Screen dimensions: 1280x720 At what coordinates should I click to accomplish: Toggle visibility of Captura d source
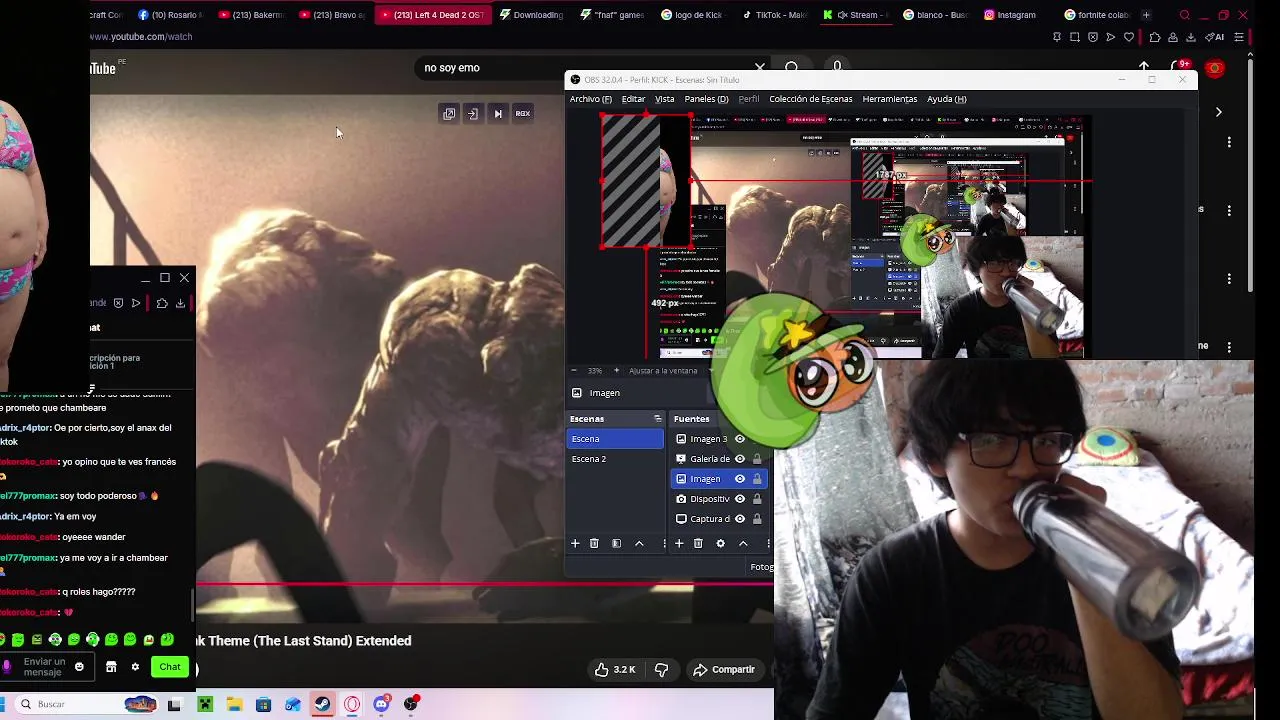point(740,519)
